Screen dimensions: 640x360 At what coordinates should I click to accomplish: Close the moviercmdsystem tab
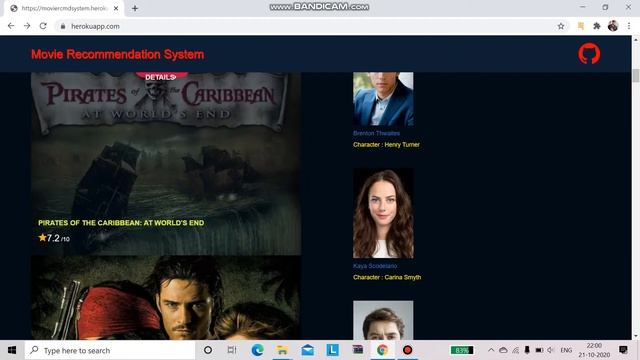(116, 8)
